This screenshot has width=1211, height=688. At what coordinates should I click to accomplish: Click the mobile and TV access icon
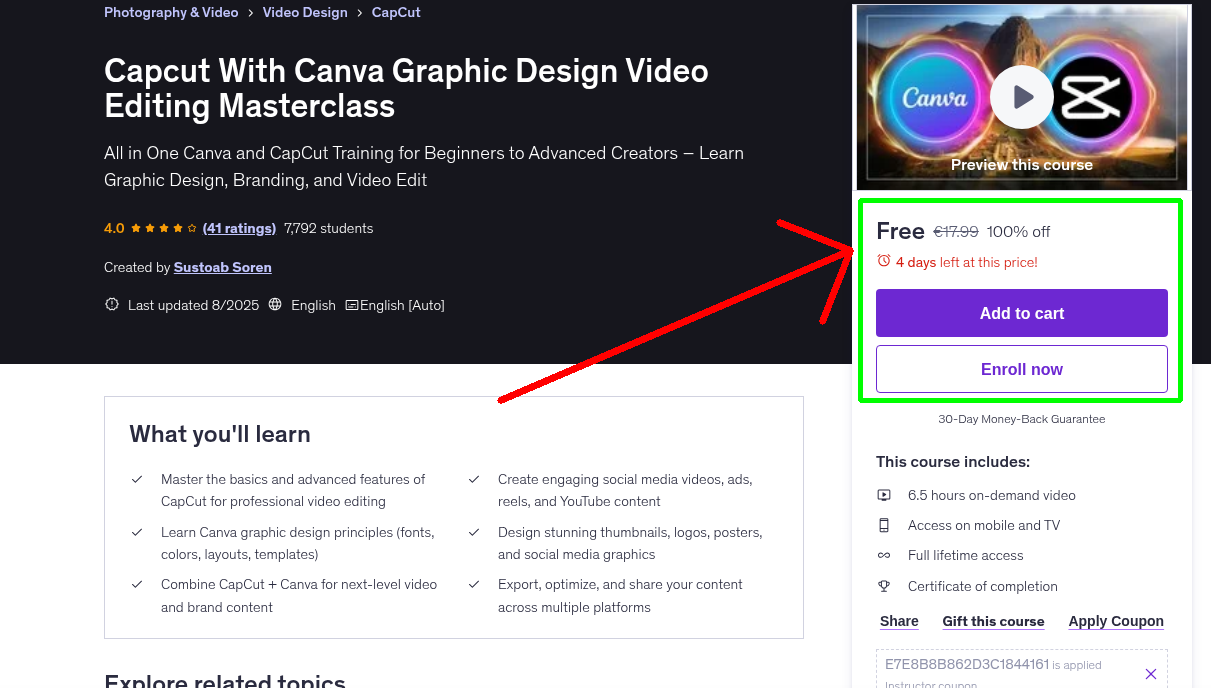[x=884, y=525]
